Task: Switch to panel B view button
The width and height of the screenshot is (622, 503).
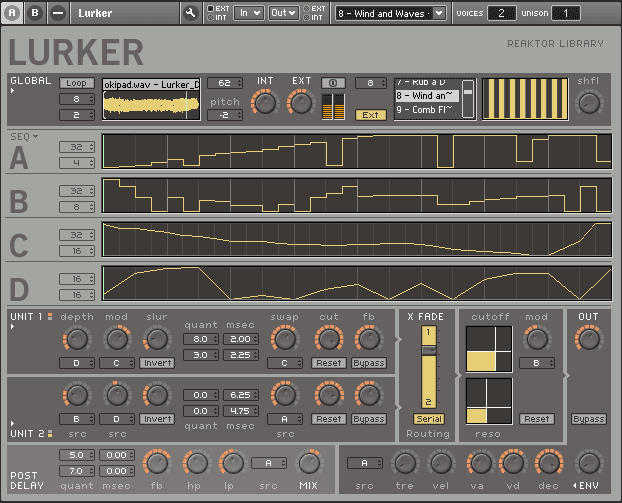Action: coord(35,13)
